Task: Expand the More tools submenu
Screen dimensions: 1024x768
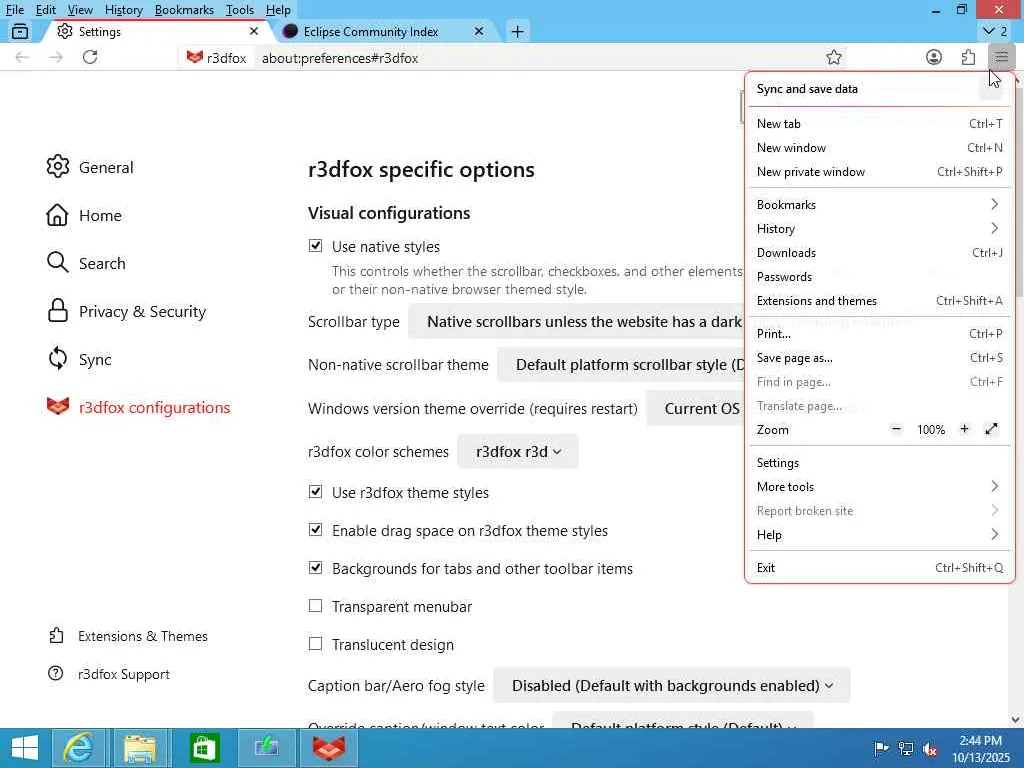Action: [878, 487]
